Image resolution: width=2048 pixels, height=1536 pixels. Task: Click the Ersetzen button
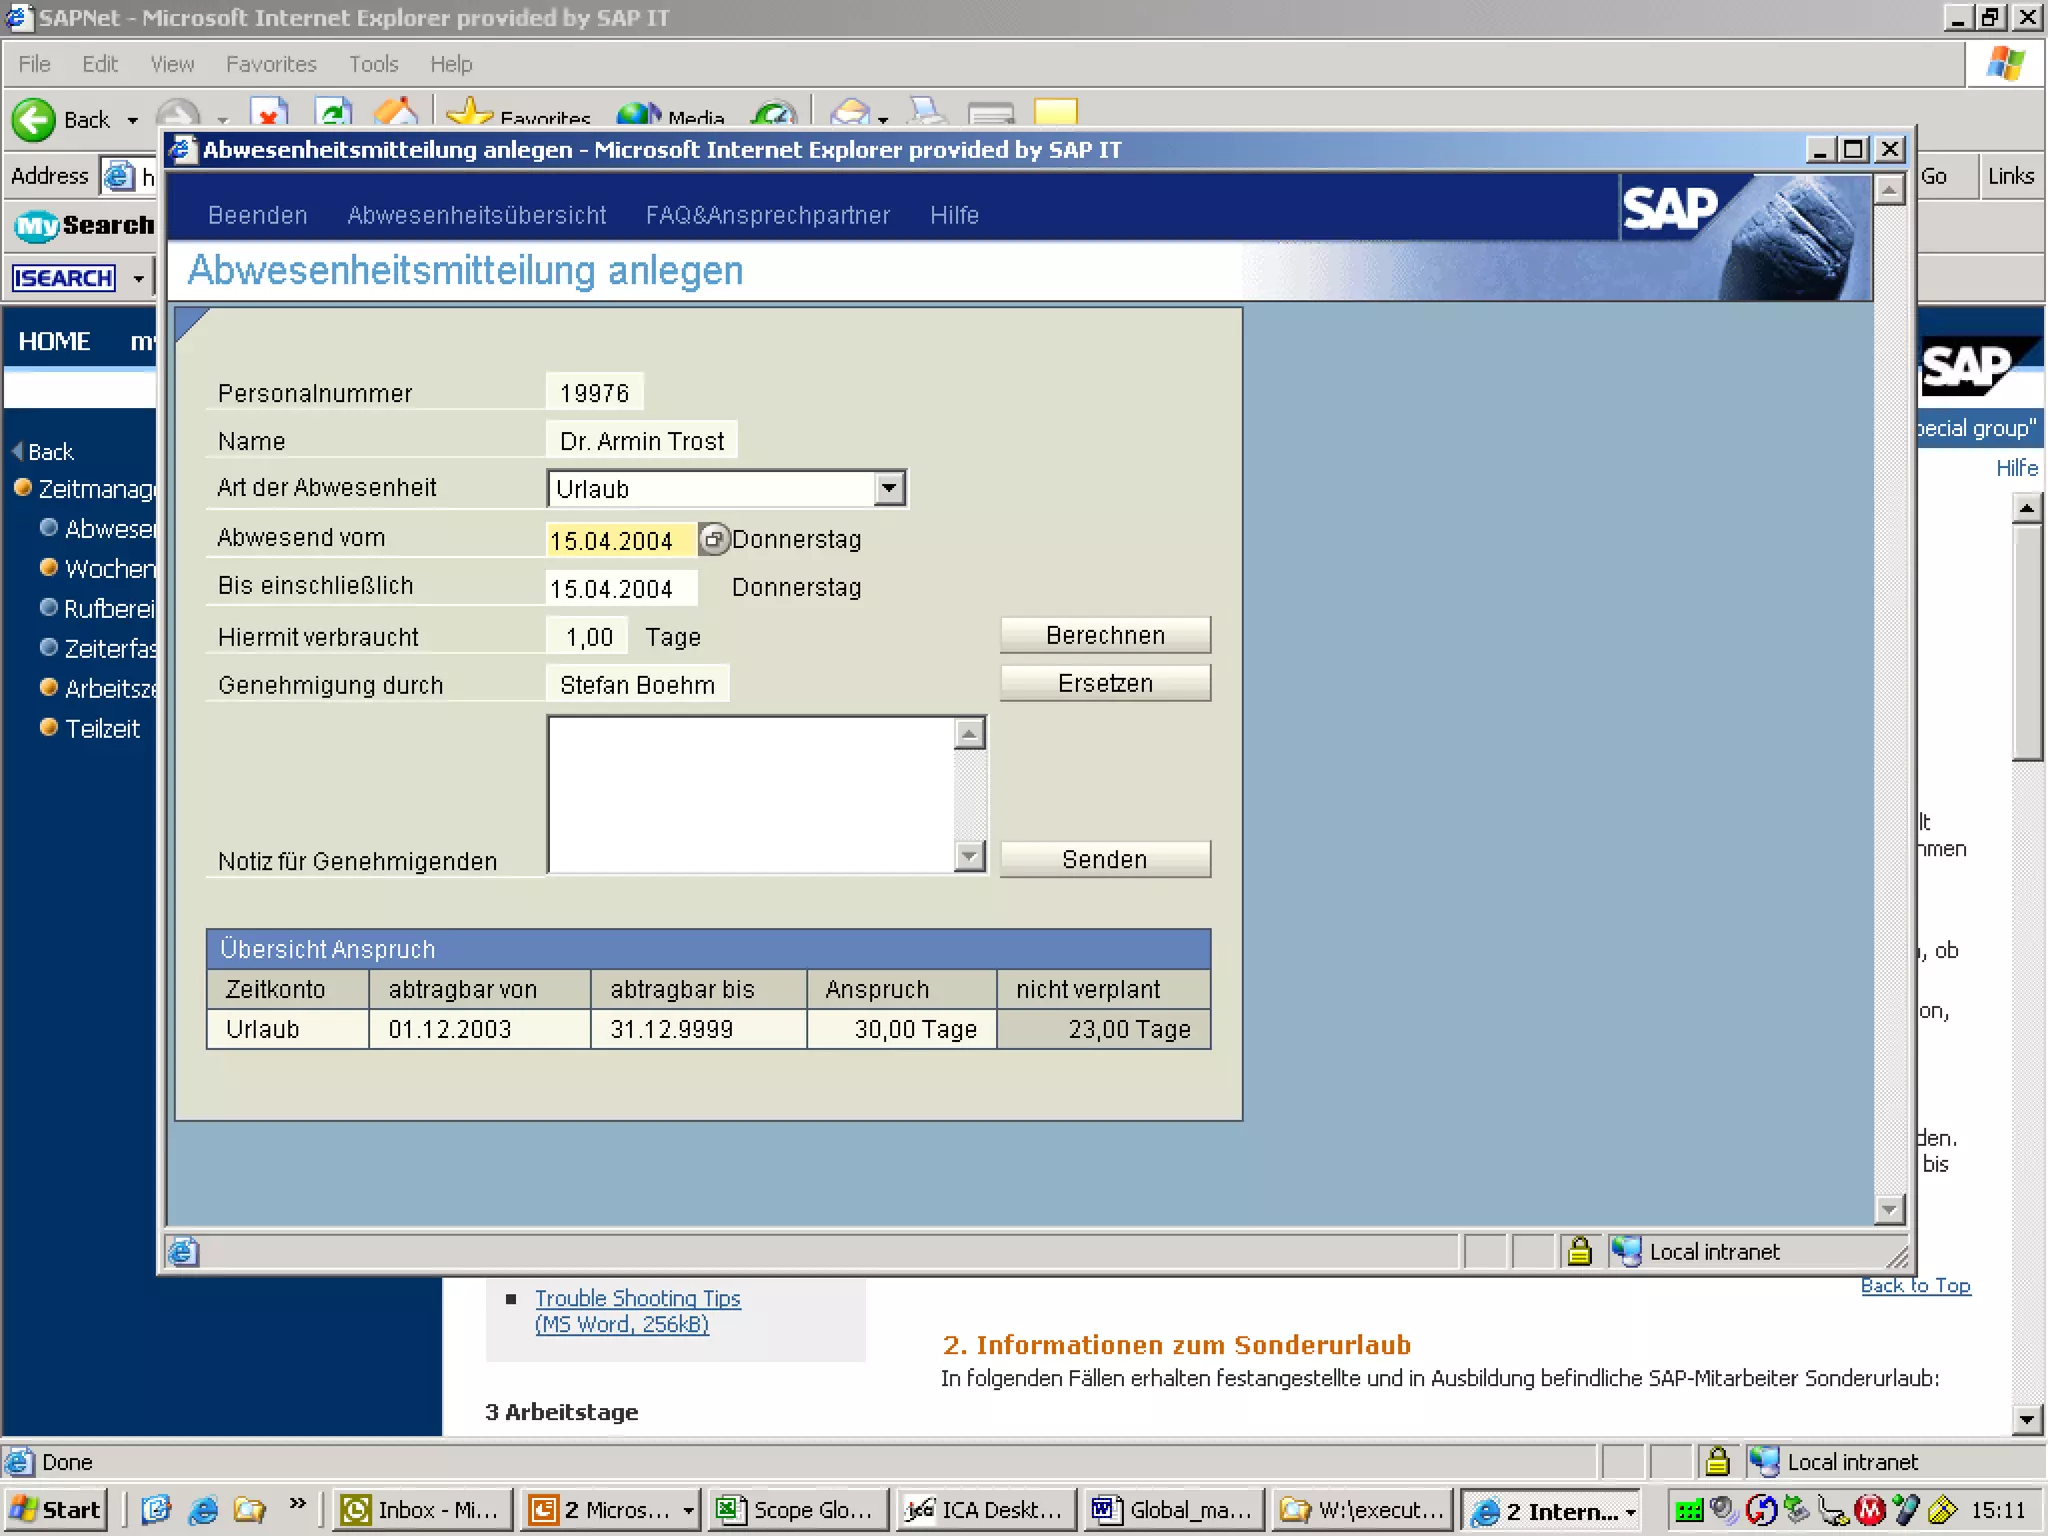pyautogui.click(x=1105, y=683)
